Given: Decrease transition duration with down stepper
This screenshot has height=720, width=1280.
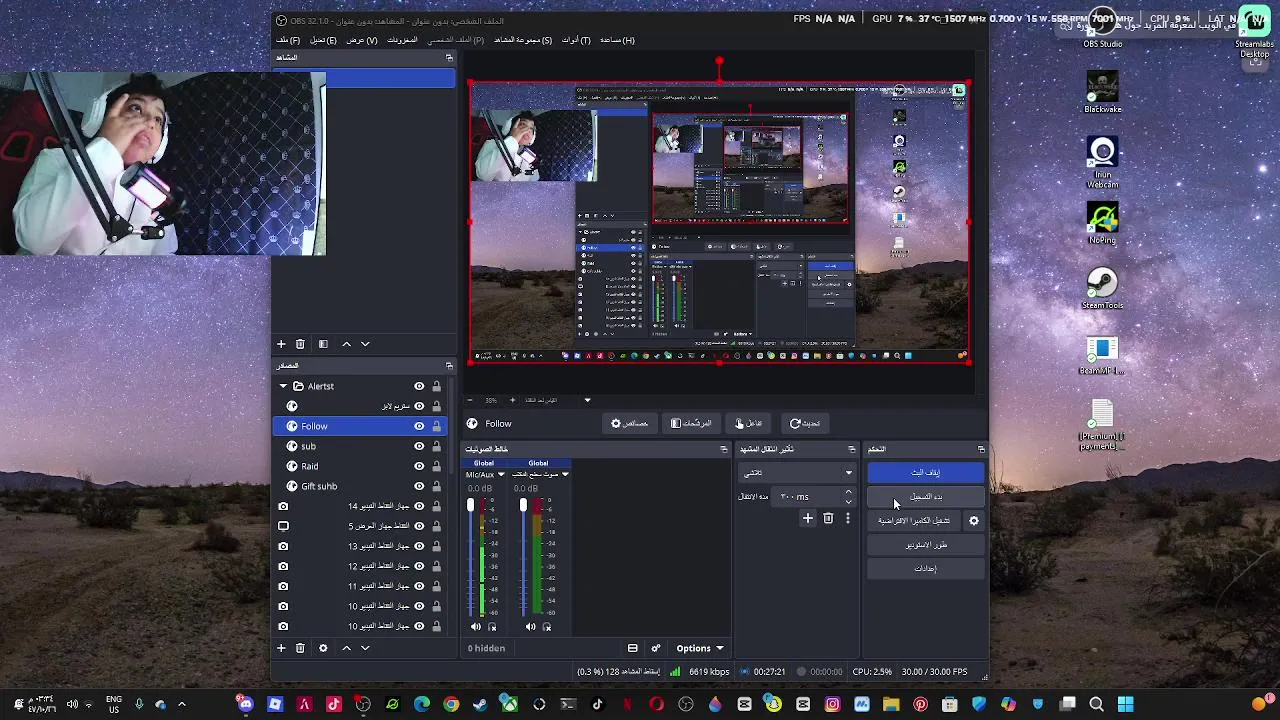Looking at the screenshot, I should (848, 500).
